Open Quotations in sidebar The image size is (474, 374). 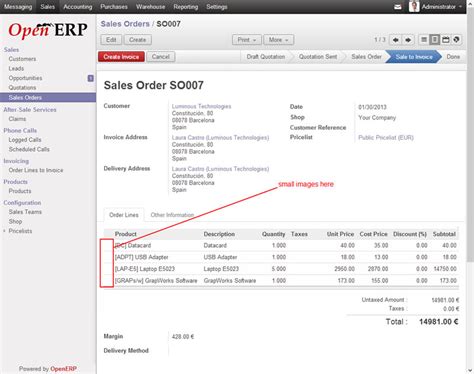(22, 88)
